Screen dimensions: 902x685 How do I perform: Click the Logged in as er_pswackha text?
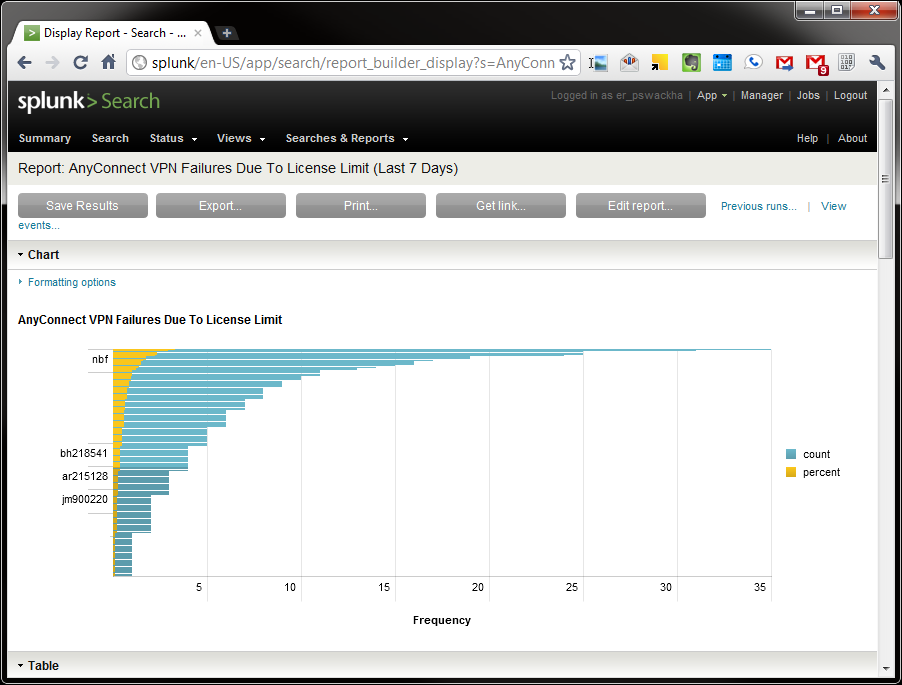click(617, 95)
